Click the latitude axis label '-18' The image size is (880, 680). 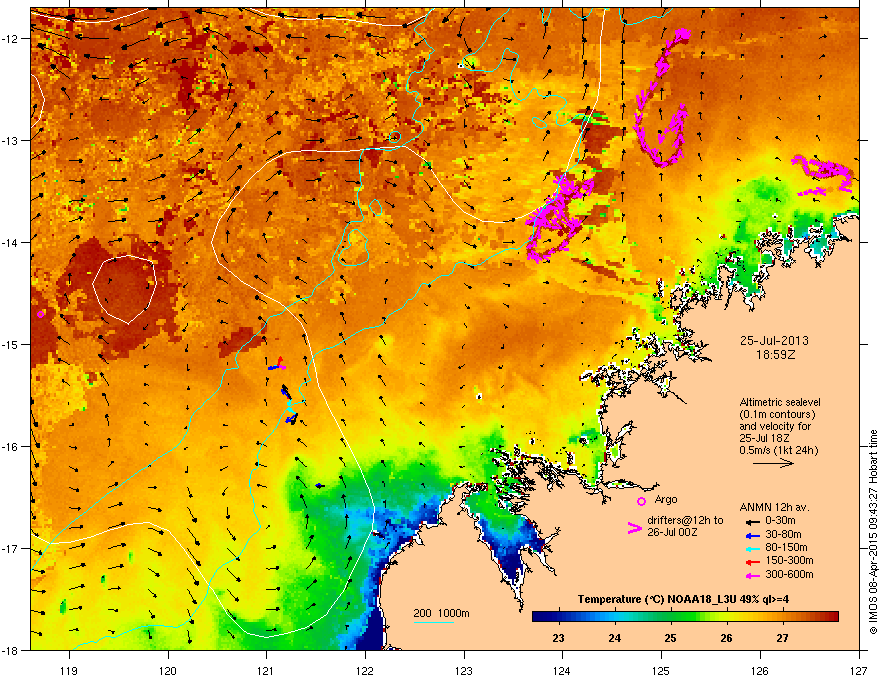(x=10, y=650)
